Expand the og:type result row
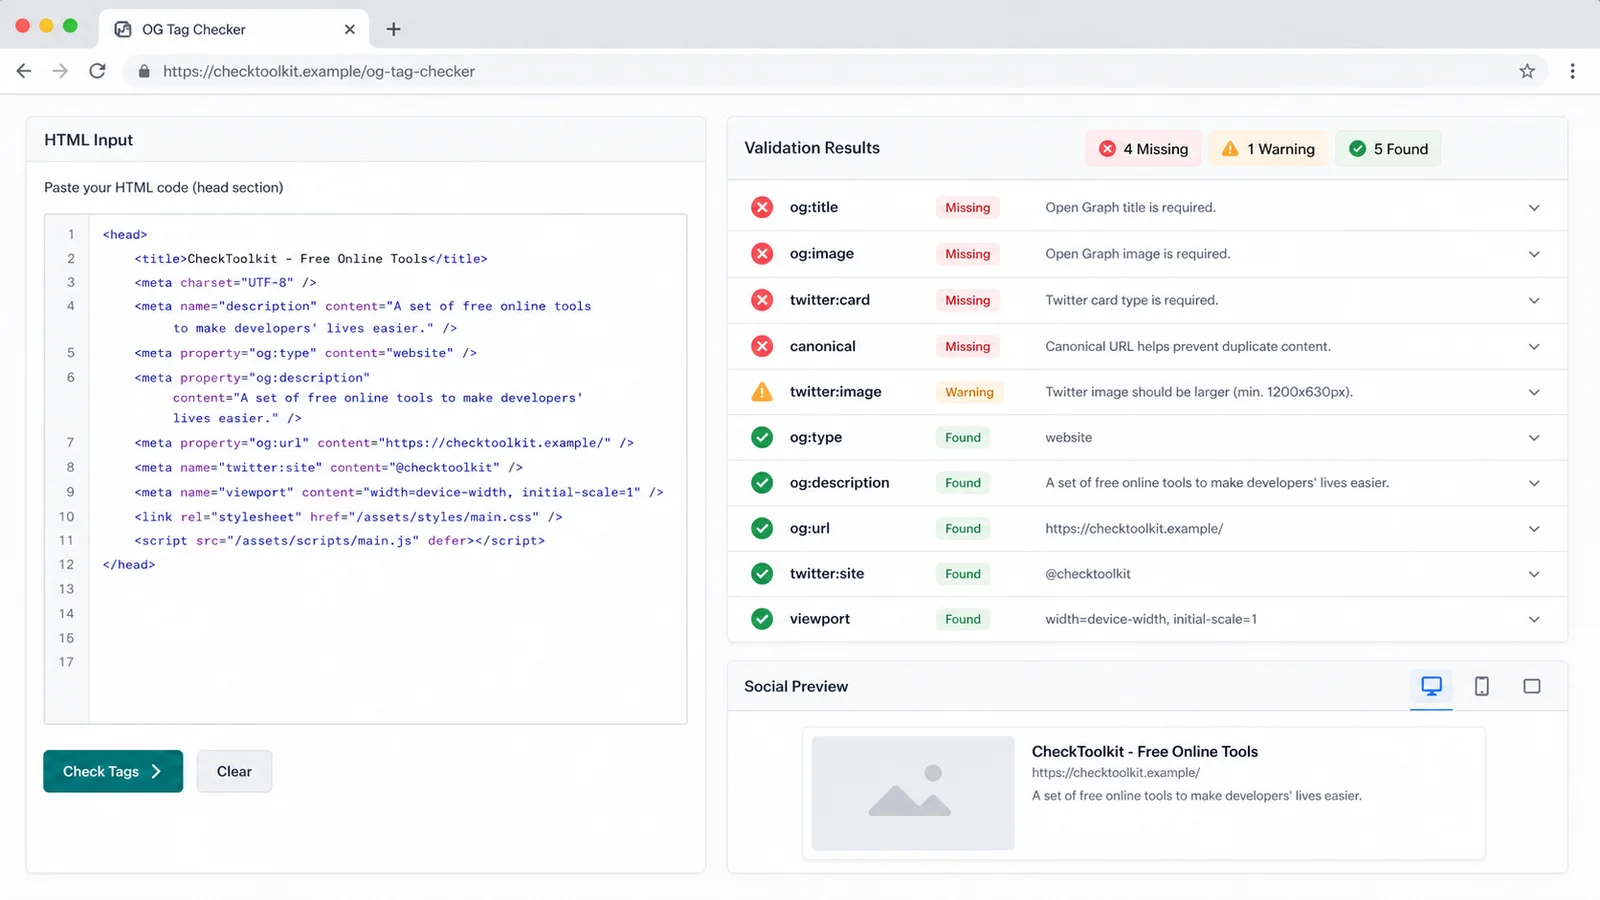 (x=1534, y=438)
